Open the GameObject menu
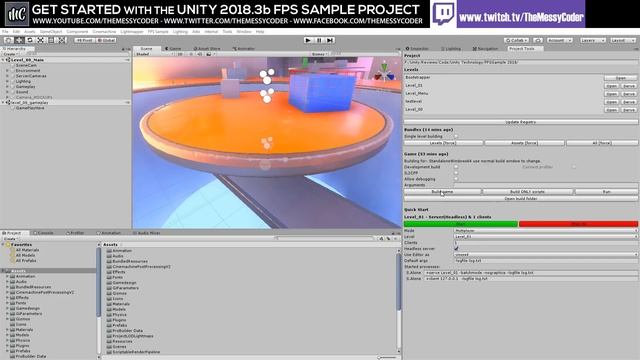The height and width of the screenshot is (360, 640). [x=51, y=31]
